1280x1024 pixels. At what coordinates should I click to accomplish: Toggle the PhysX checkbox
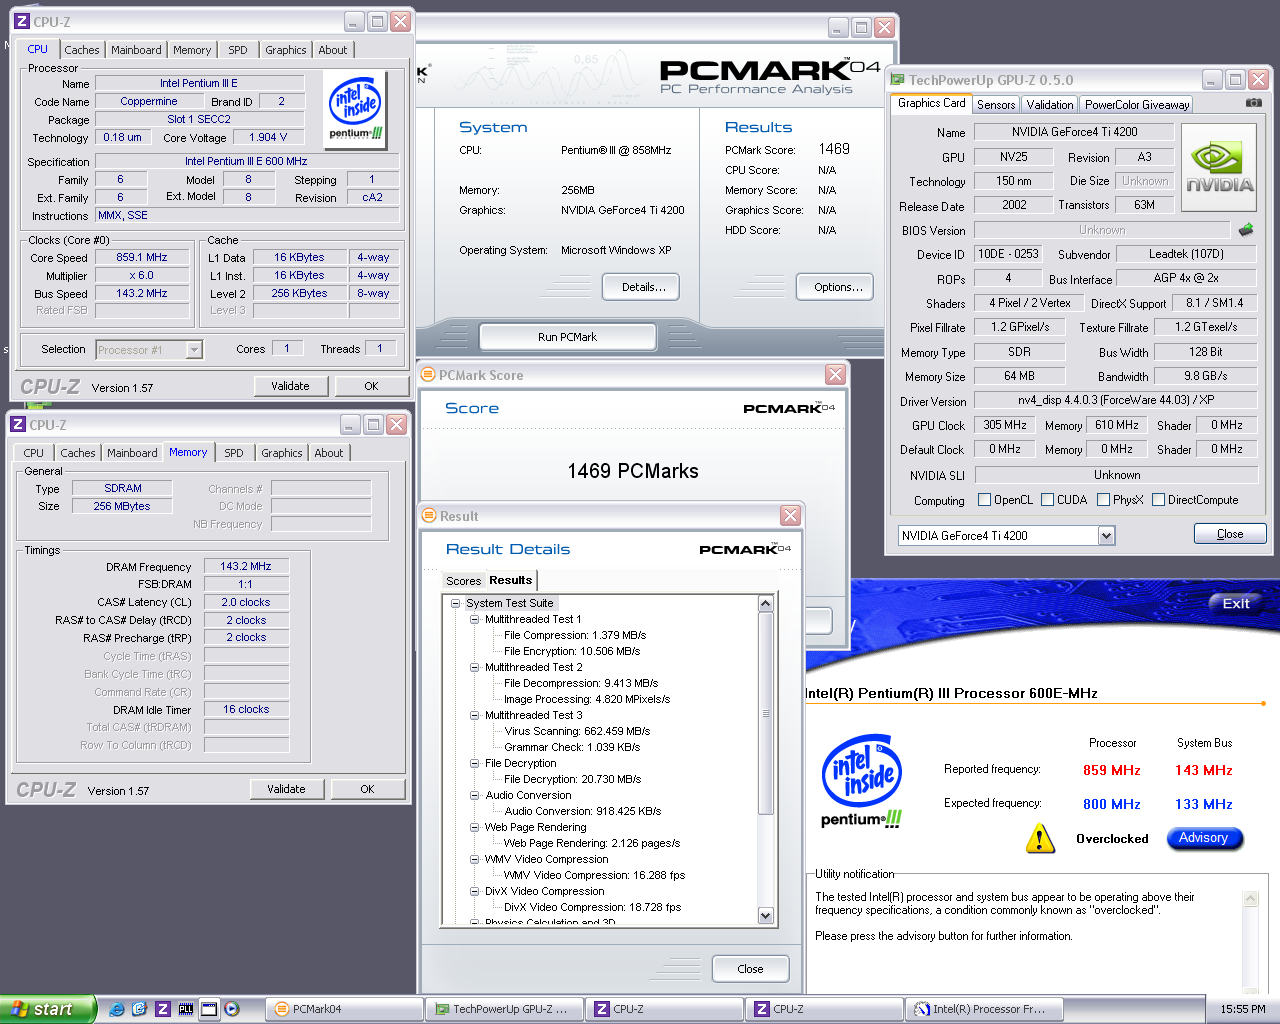coord(1103,500)
